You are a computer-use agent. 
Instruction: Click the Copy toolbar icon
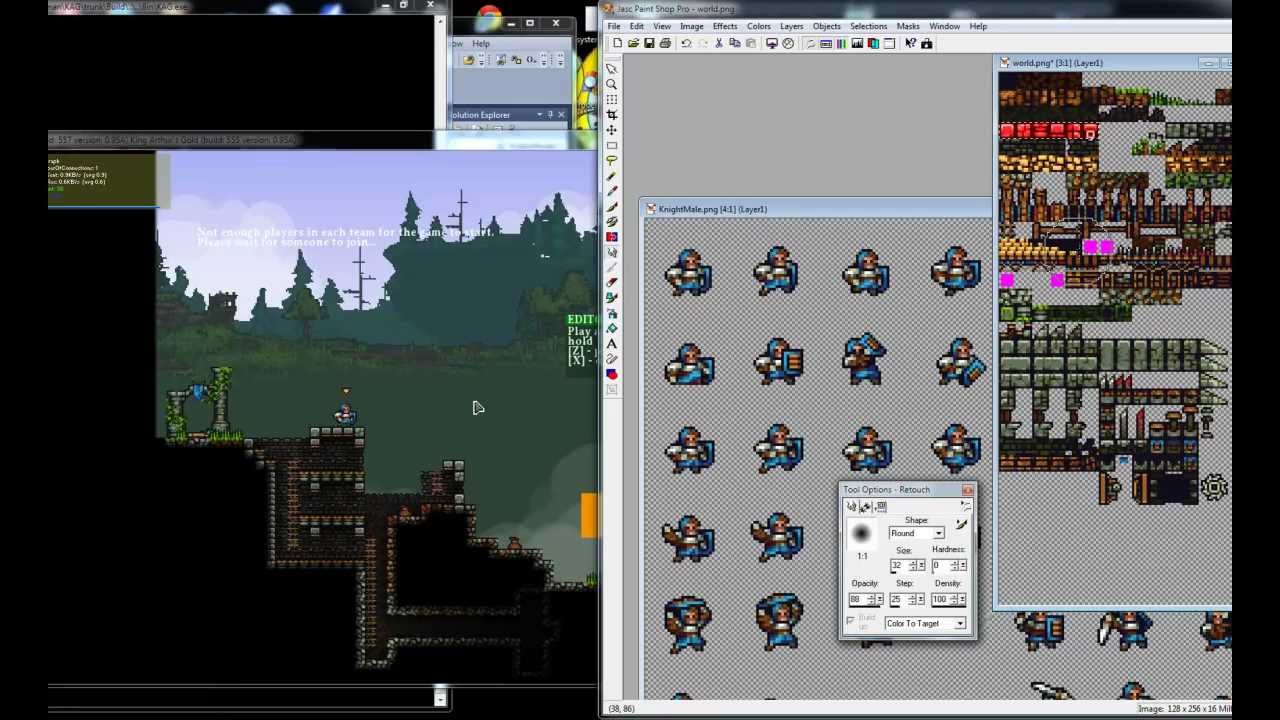(735, 43)
